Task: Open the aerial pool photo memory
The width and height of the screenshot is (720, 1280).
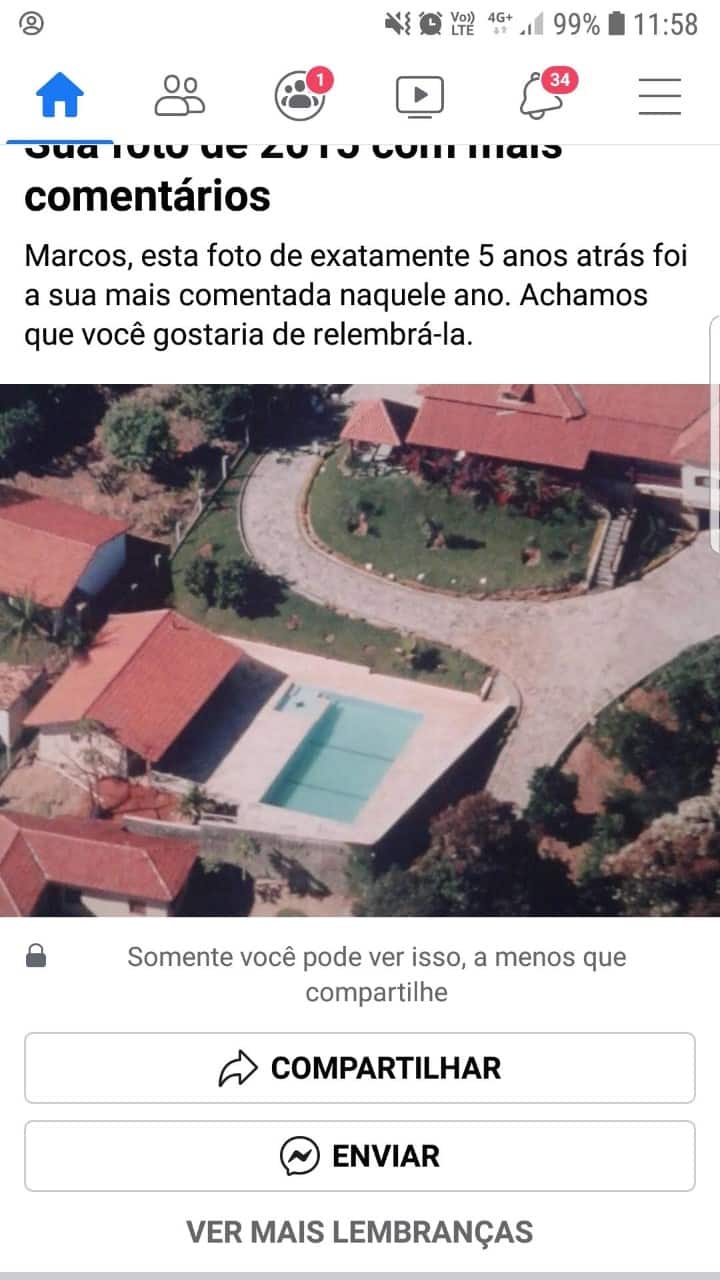Action: [360, 650]
